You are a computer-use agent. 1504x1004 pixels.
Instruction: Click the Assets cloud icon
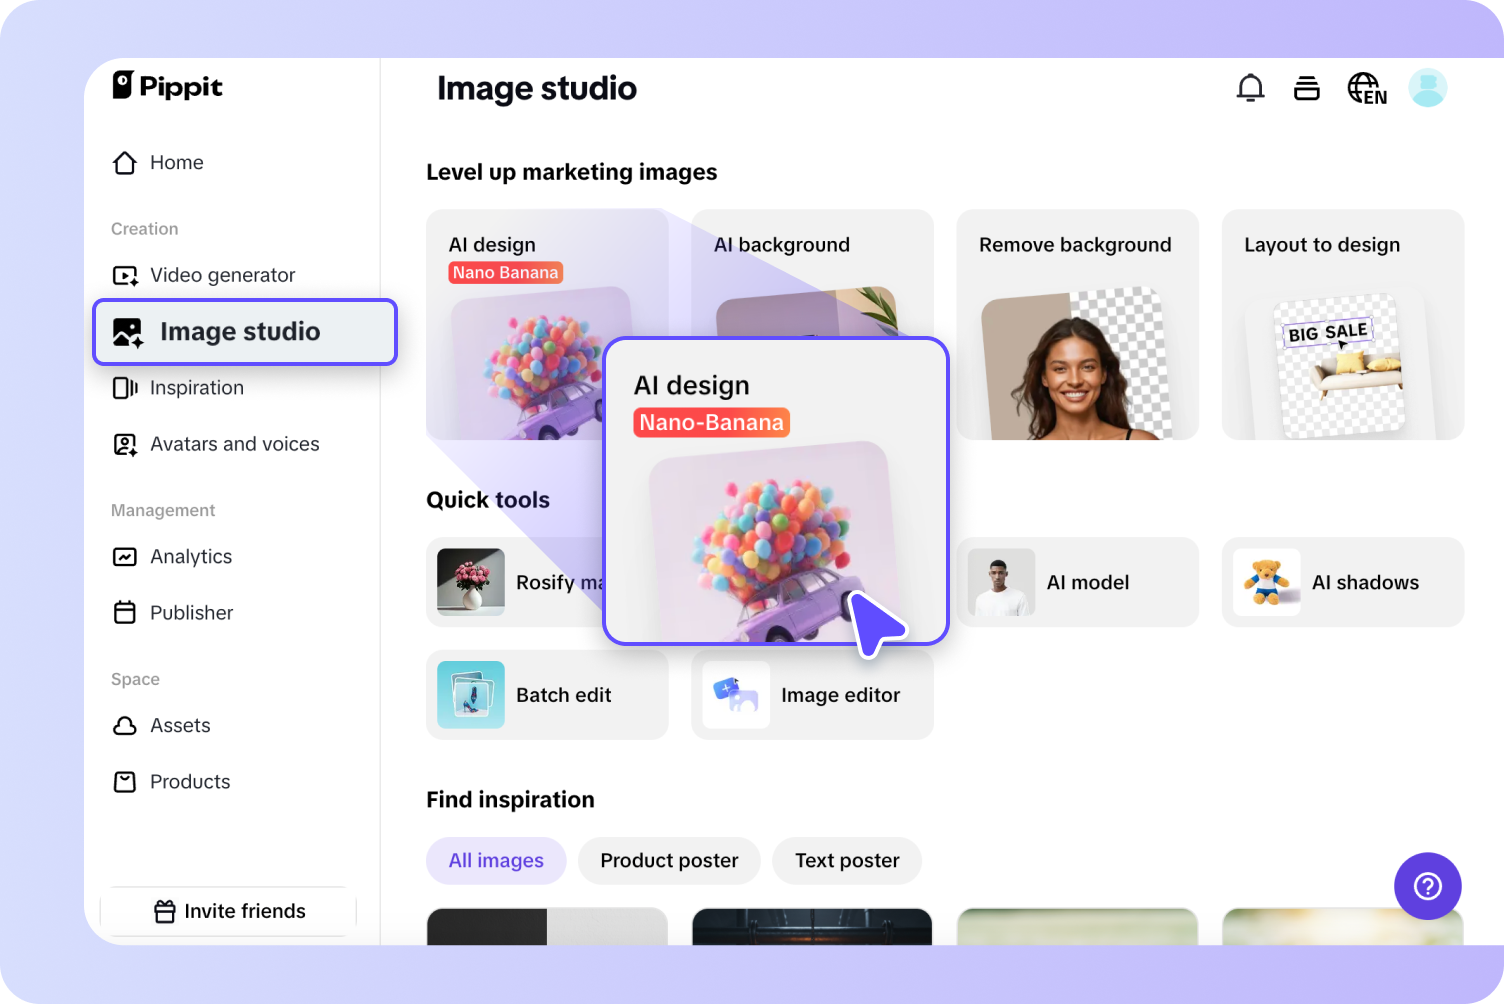(x=124, y=725)
